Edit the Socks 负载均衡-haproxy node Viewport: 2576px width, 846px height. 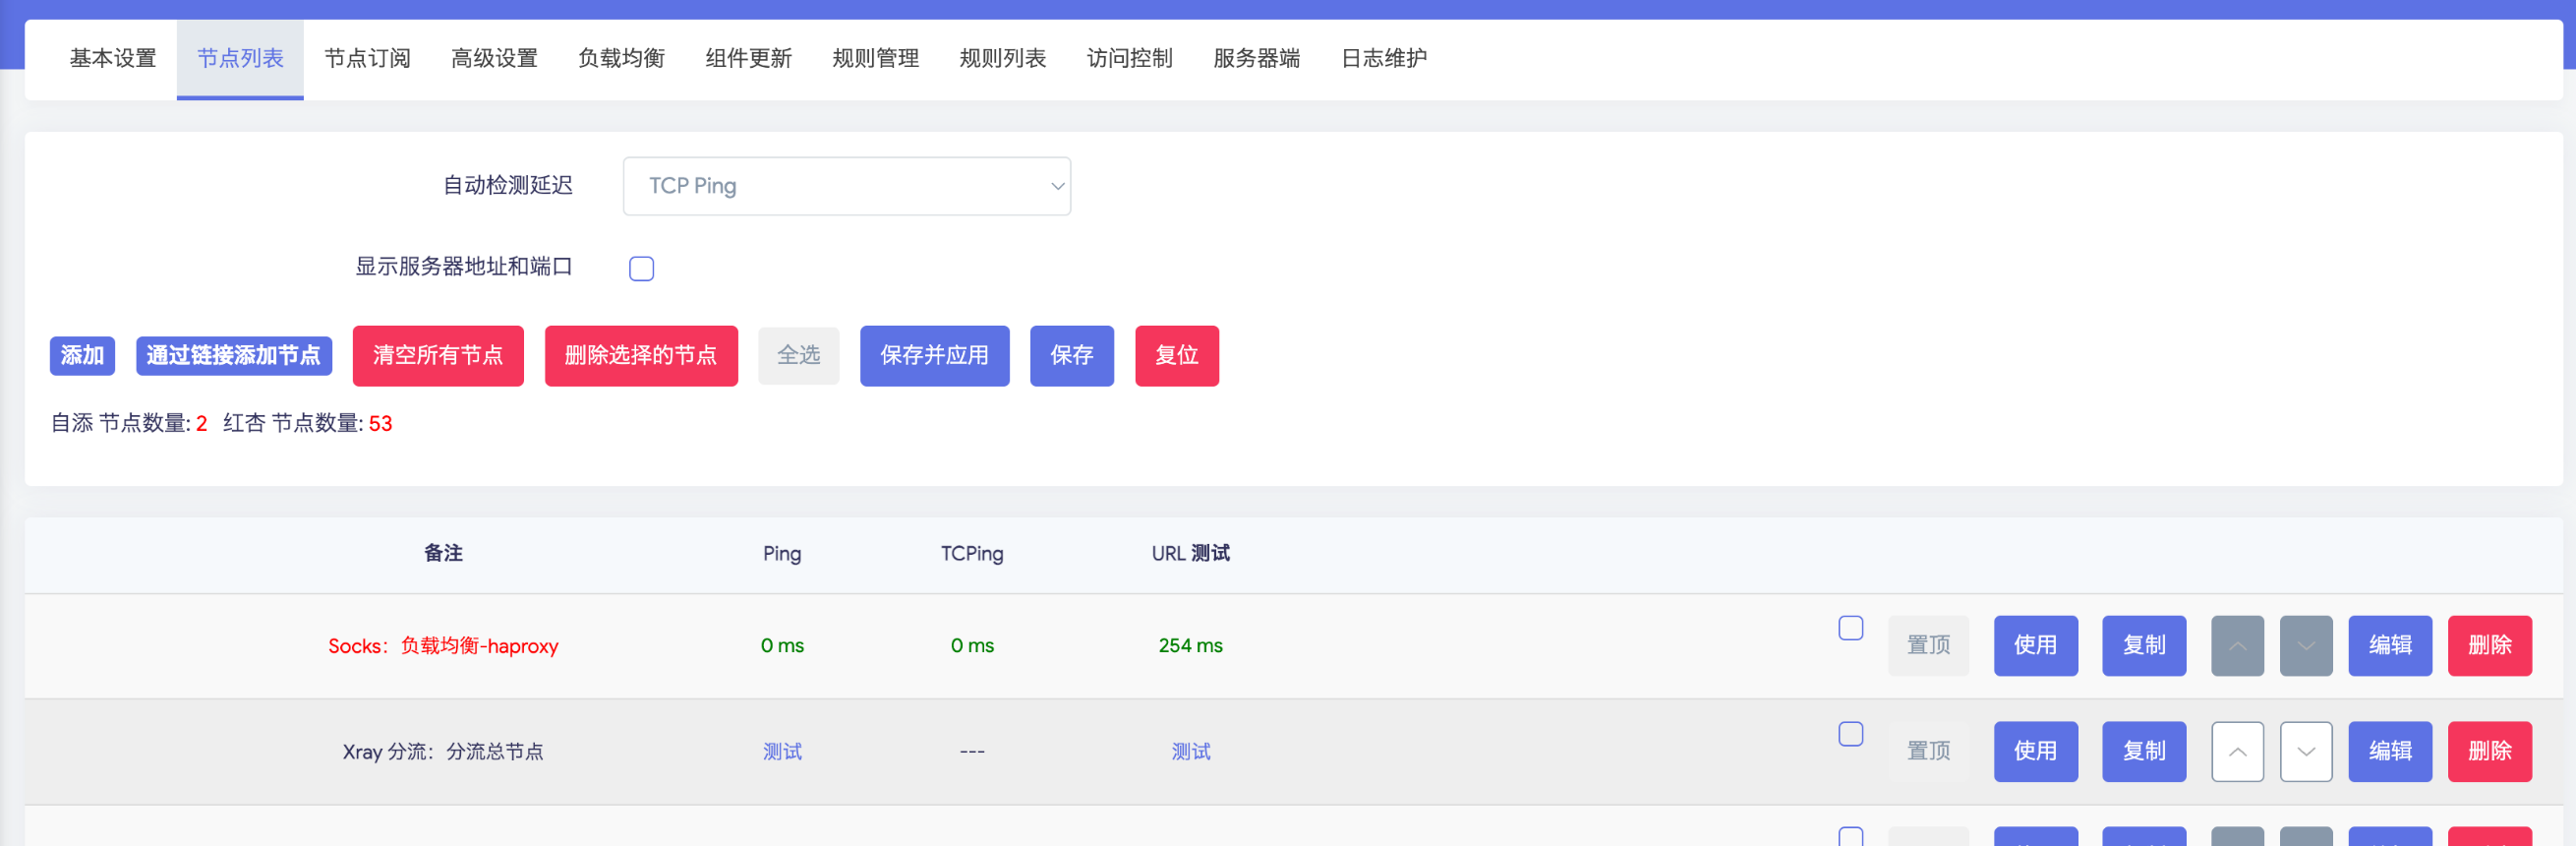click(2389, 646)
